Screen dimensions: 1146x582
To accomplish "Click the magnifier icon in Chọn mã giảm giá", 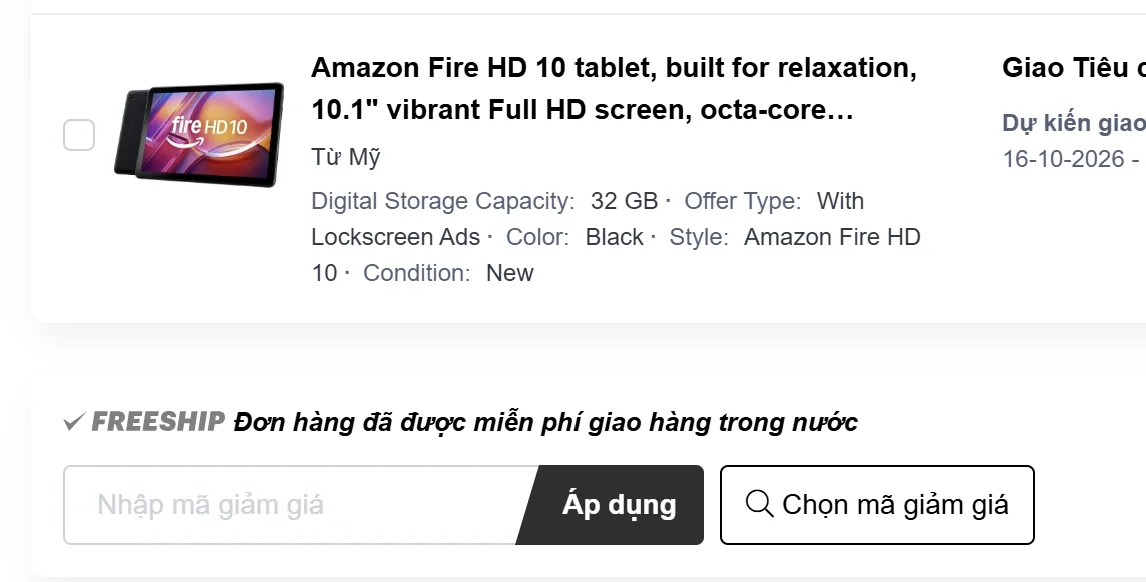I will (x=759, y=504).
